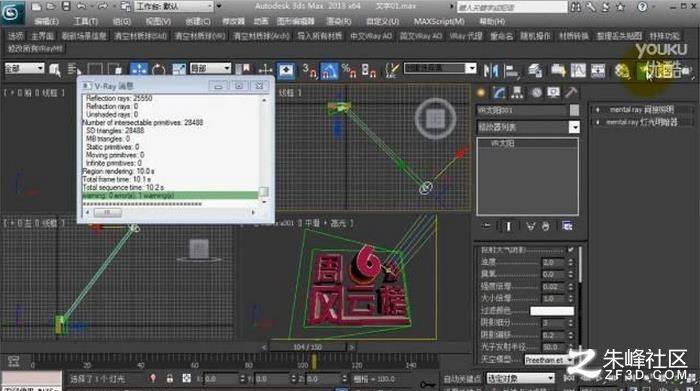Open the sky model Preetham dropdown
This screenshot has height=391, width=700.
pos(549,359)
